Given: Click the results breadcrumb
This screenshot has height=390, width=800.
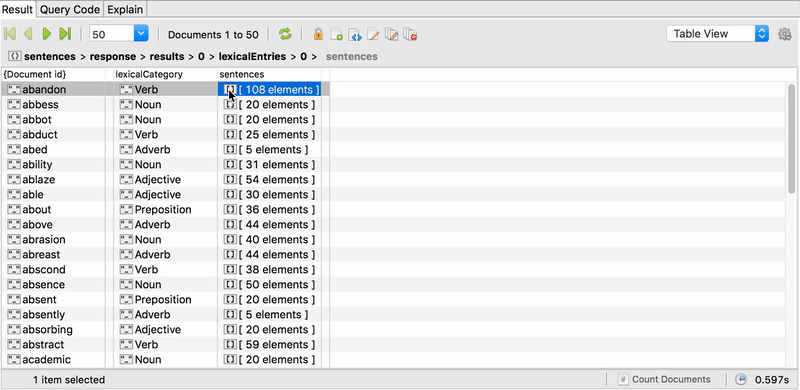Looking at the screenshot, I should (x=167, y=56).
